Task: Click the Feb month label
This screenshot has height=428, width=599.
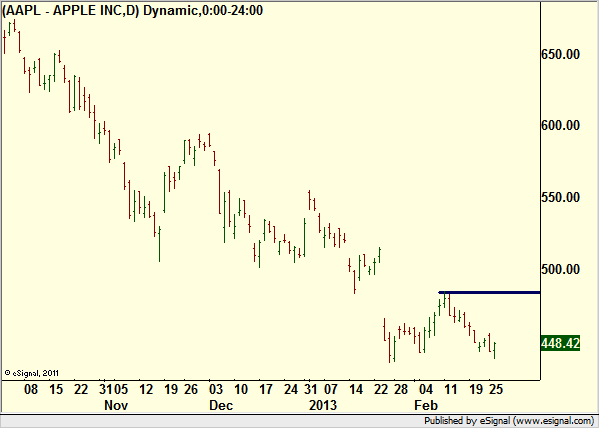Action: 426,405
